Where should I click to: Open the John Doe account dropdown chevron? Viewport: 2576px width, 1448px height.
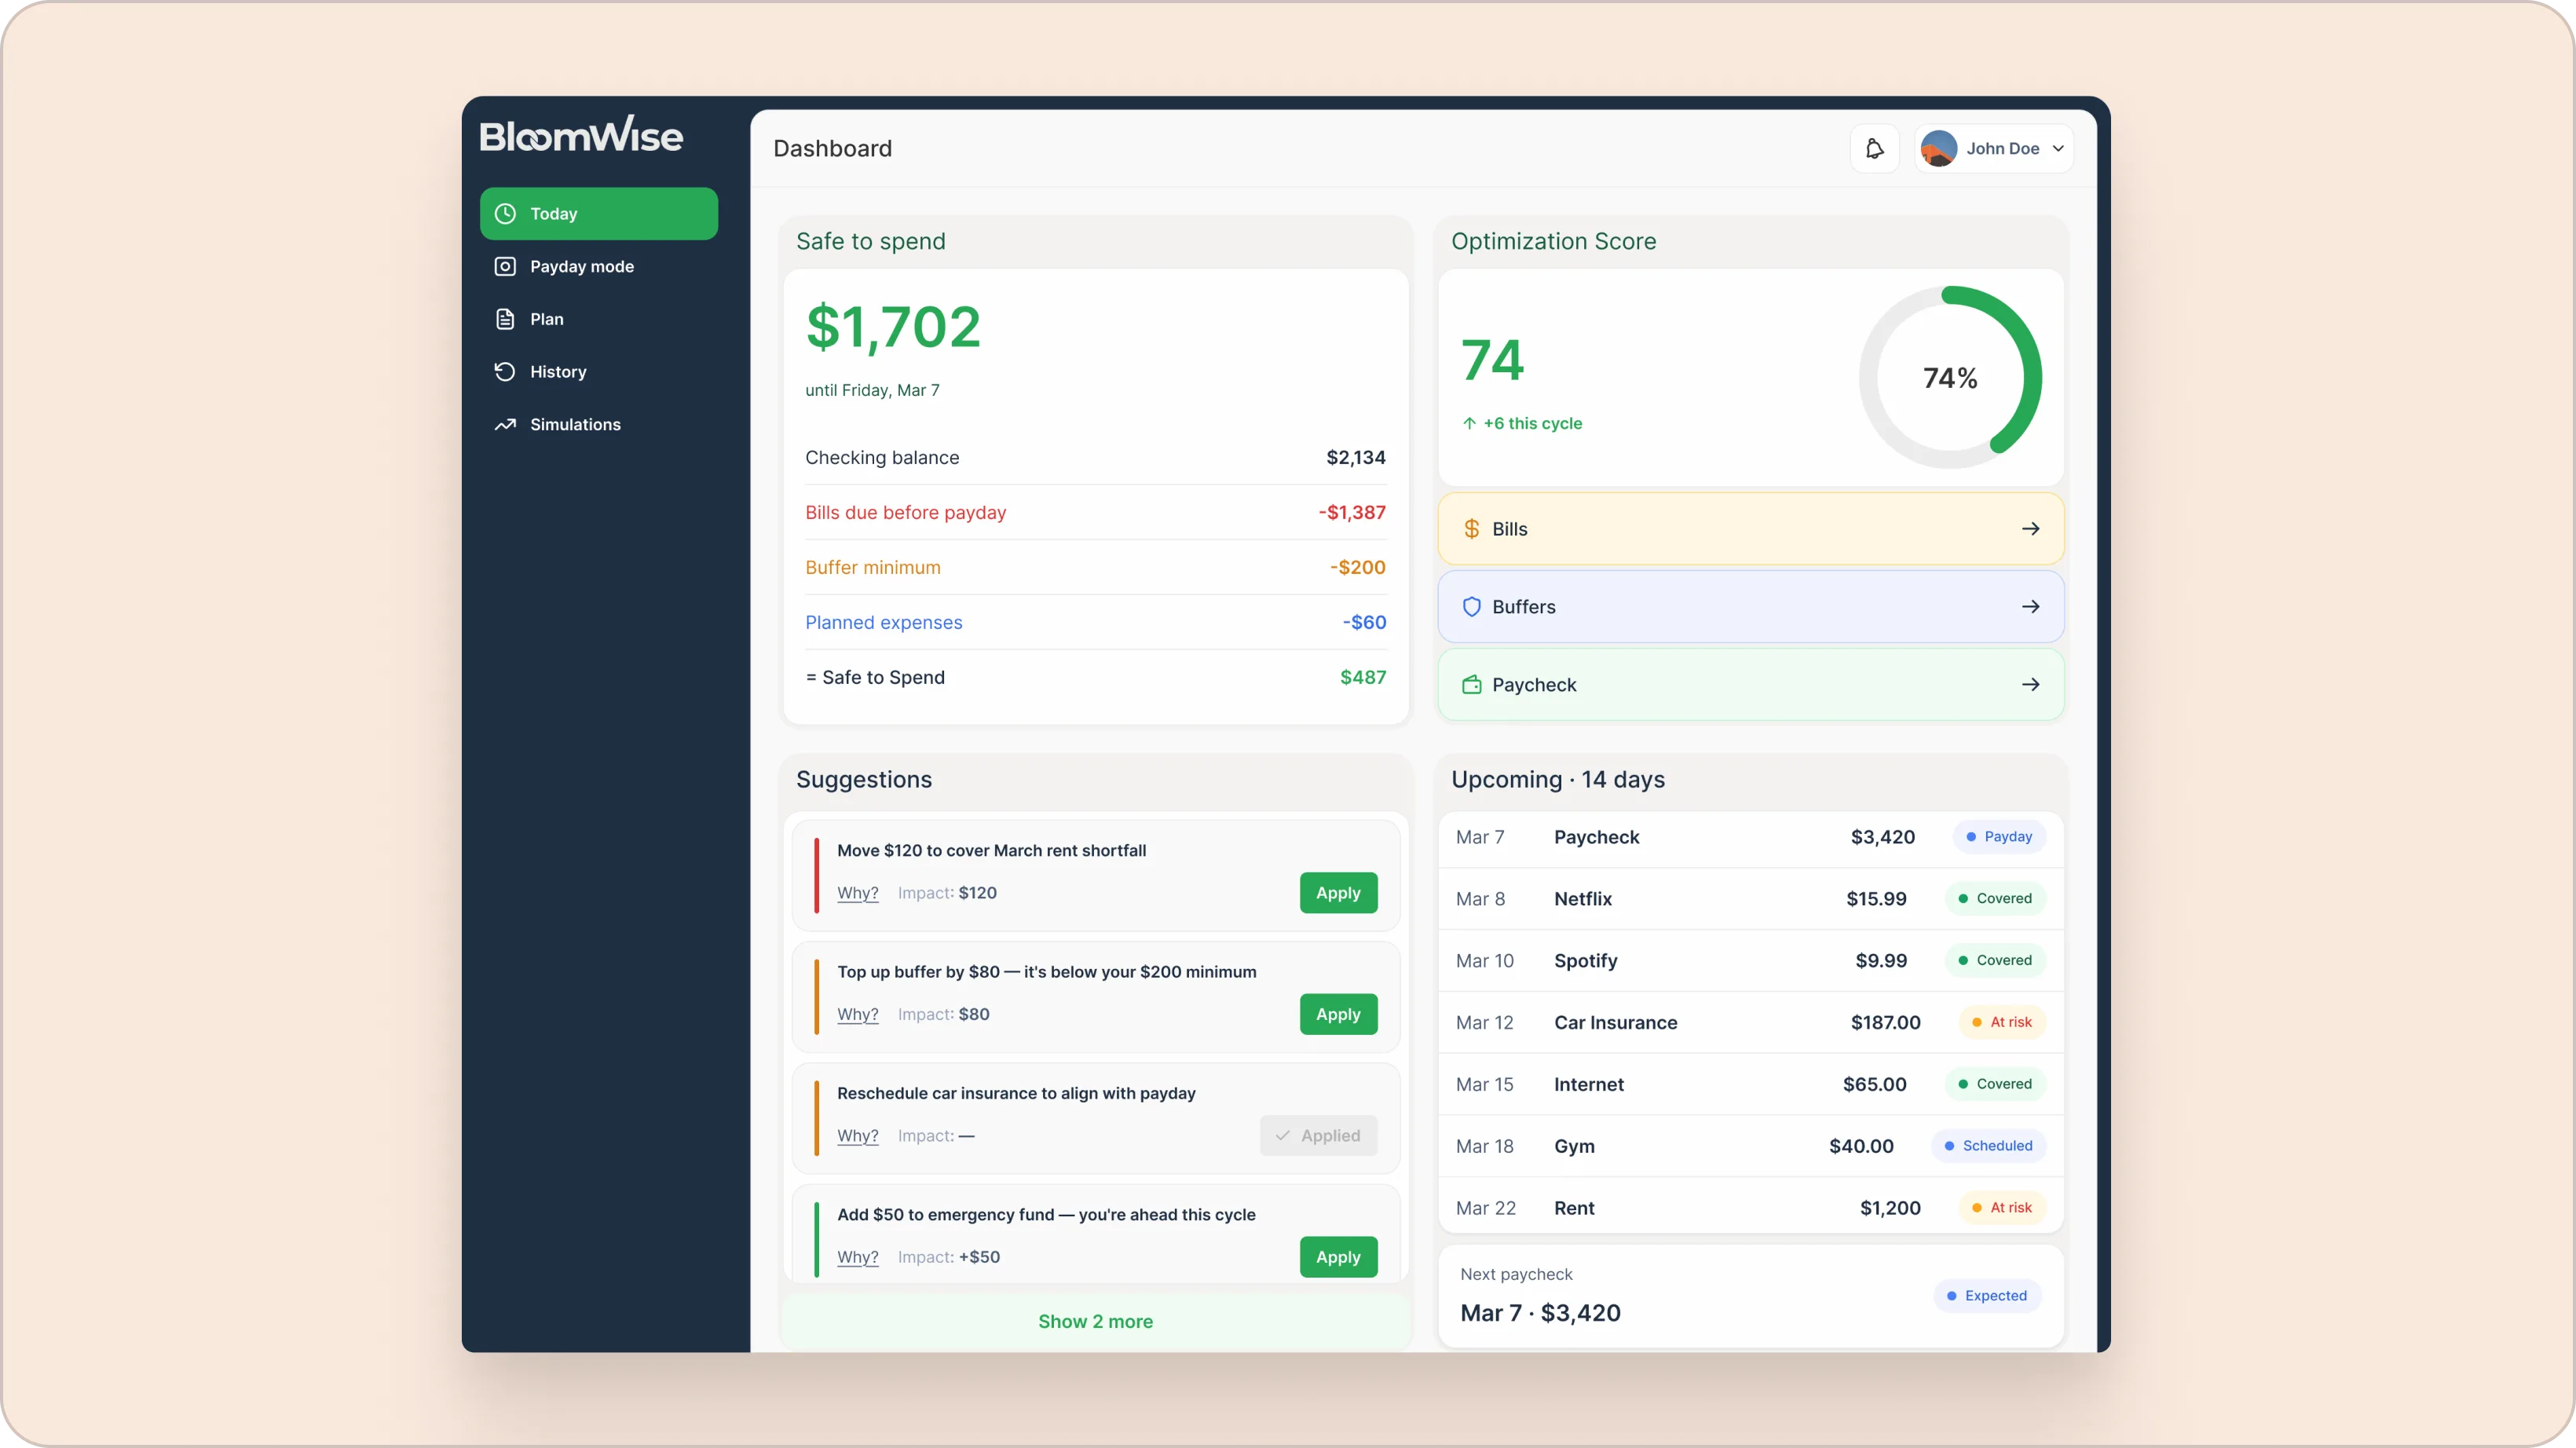[2058, 148]
